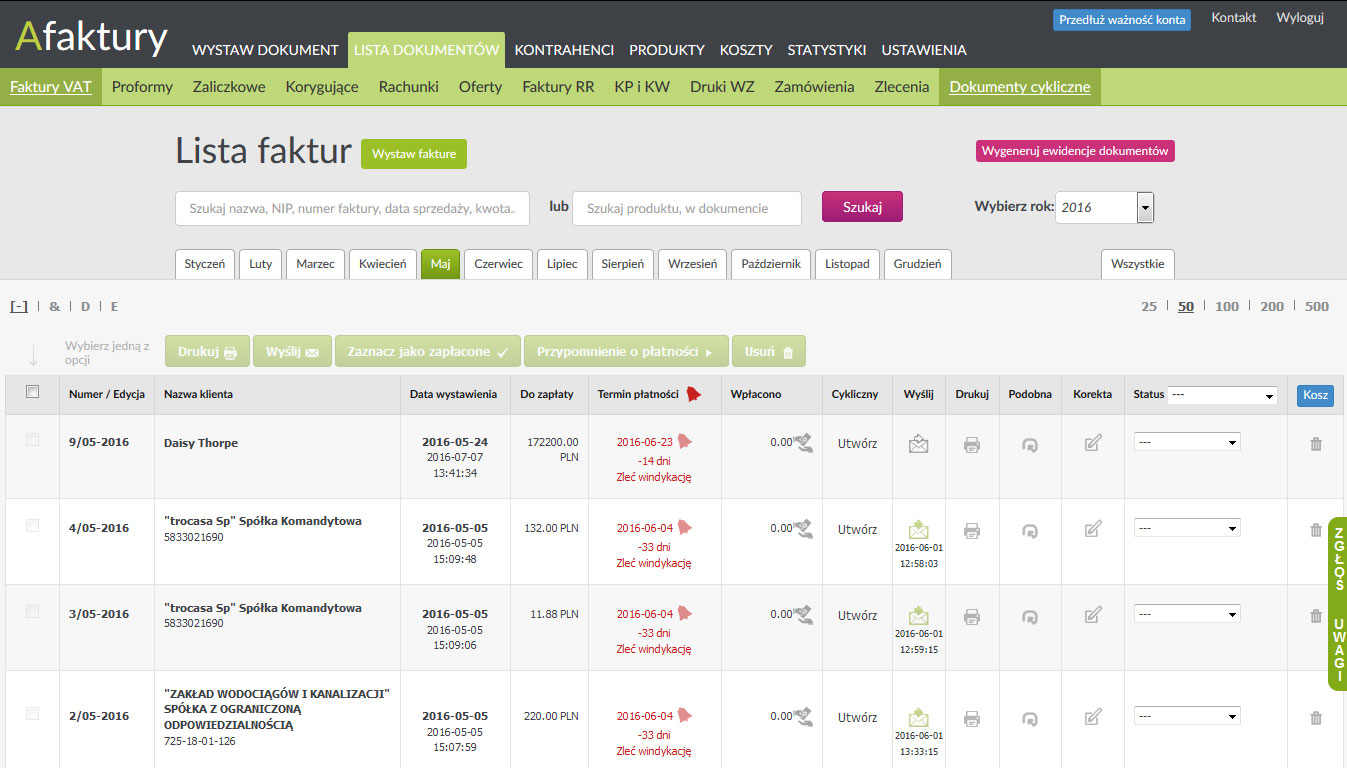Open the status dropdown for the Daisy Thorpe invoice

tap(1187, 441)
